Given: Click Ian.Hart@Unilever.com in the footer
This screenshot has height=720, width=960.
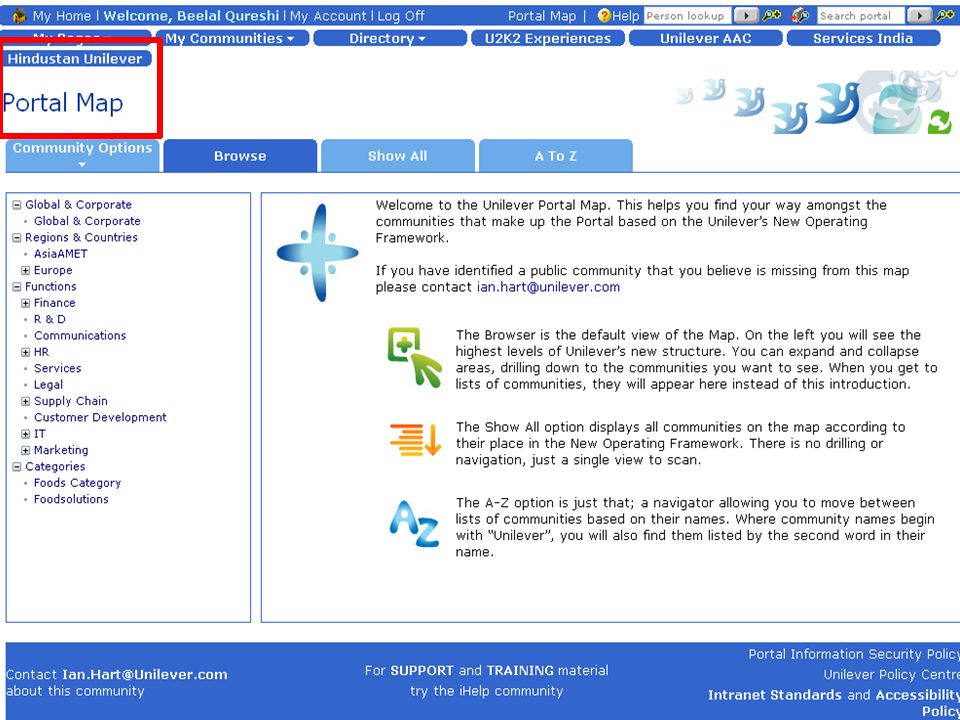Looking at the screenshot, I should click(x=144, y=674).
